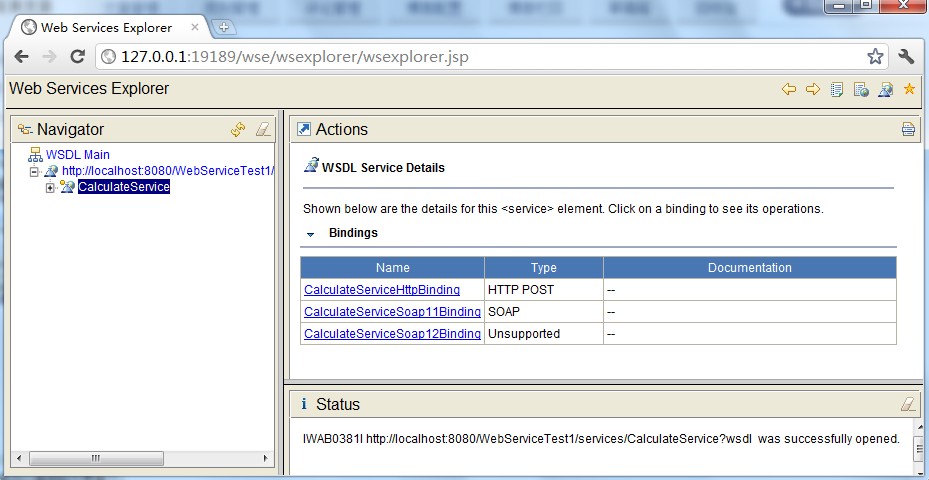Click the Name column header
This screenshot has height=480, width=929.
tap(392, 268)
